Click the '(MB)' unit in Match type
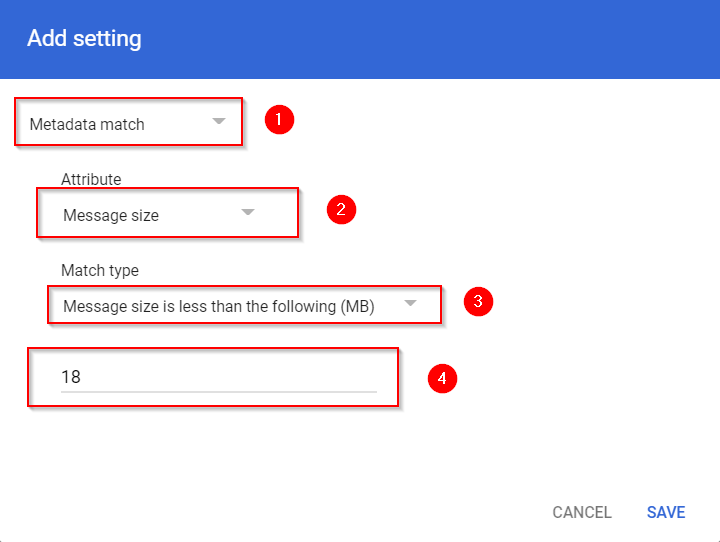Viewport: 720px width, 542px height. [356, 307]
